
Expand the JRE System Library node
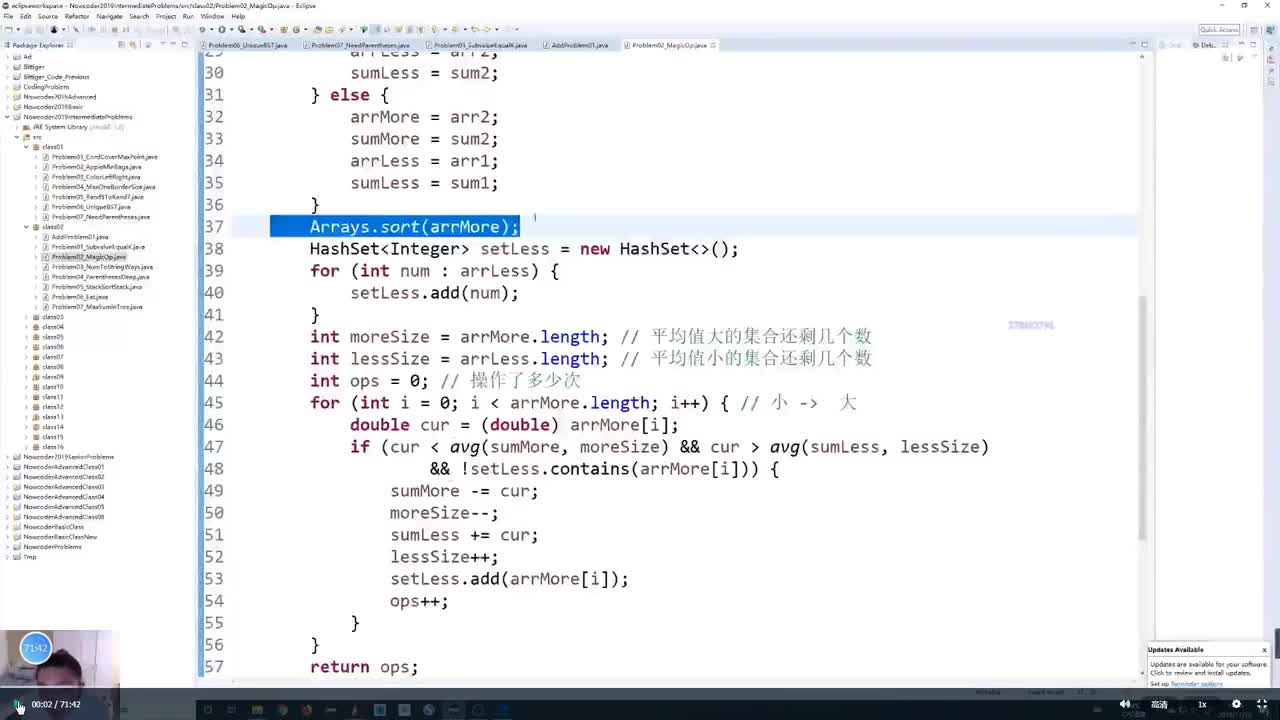18,127
